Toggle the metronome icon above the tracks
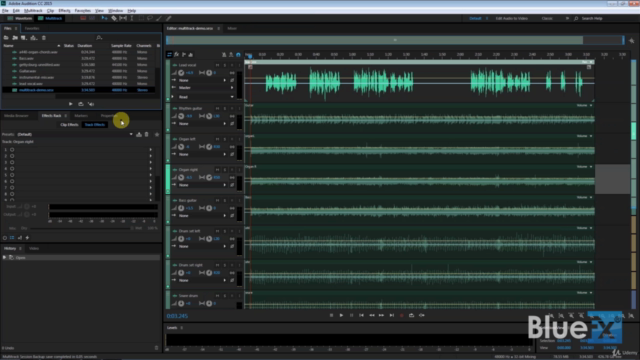The height and width of the screenshot is (360, 640). coord(224,55)
